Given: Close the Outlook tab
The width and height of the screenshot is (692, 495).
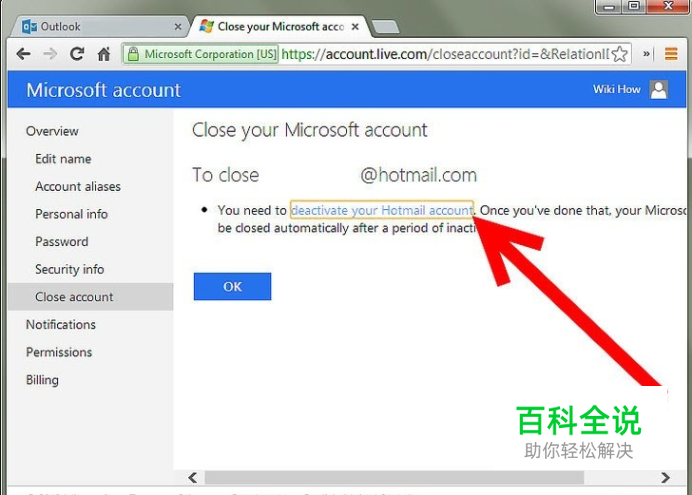Looking at the screenshot, I should coord(178,27).
